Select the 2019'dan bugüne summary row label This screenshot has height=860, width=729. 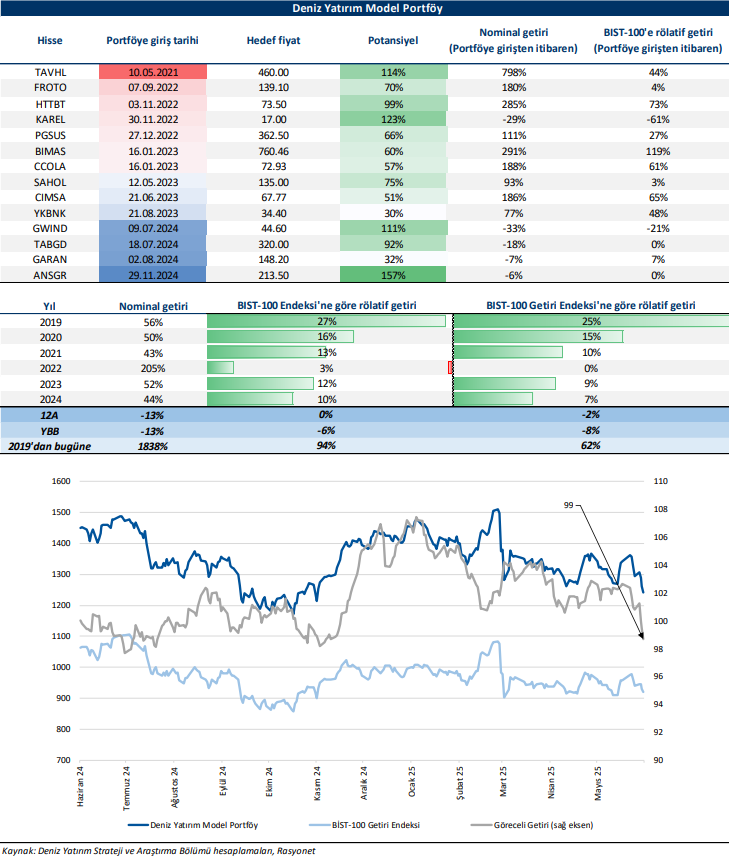(x=50, y=444)
